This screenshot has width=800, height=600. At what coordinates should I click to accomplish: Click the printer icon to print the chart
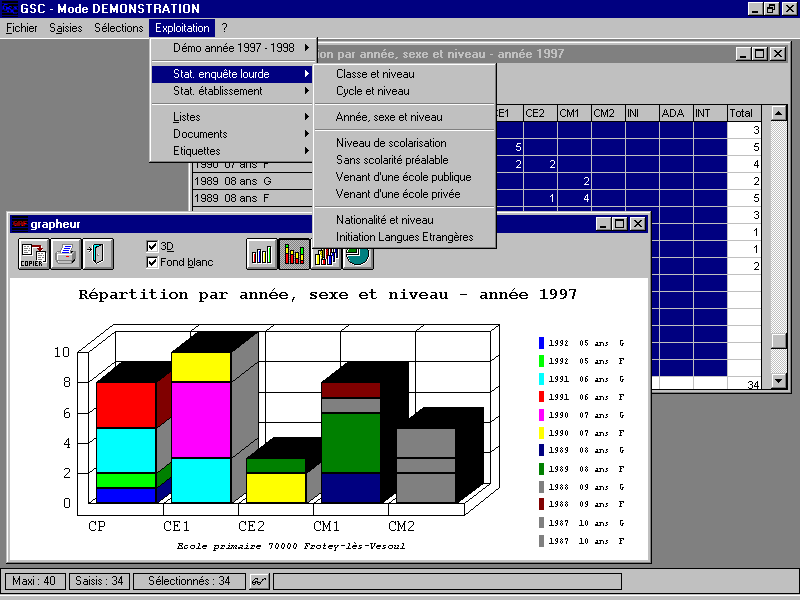coord(66,254)
